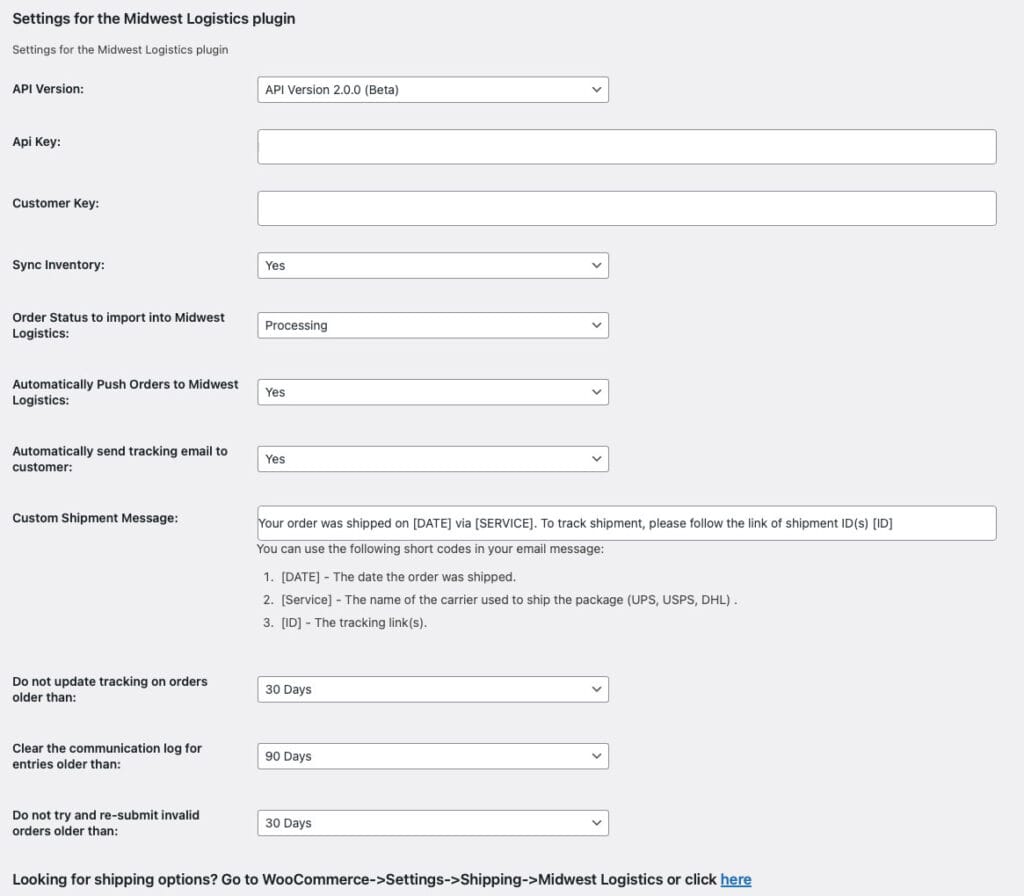Click inside the Api Key field
The height and width of the screenshot is (896, 1024).
click(x=626, y=146)
